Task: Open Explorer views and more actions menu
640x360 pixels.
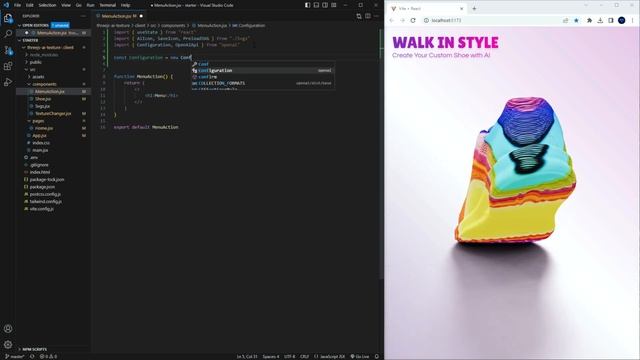Action: click(83, 16)
